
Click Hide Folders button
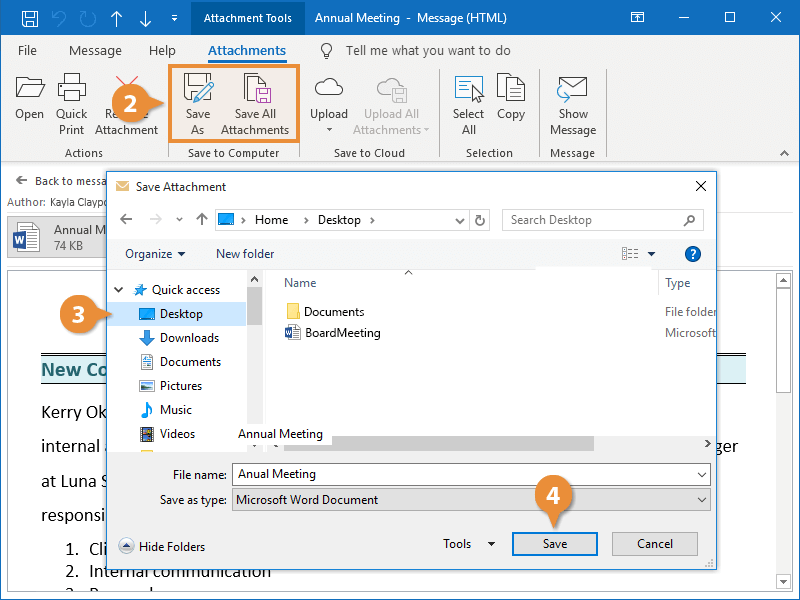pyautogui.click(x=162, y=546)
